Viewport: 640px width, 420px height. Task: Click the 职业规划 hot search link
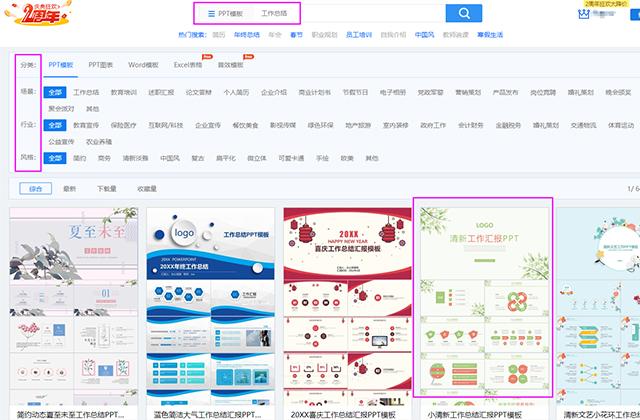coord(324,35)
